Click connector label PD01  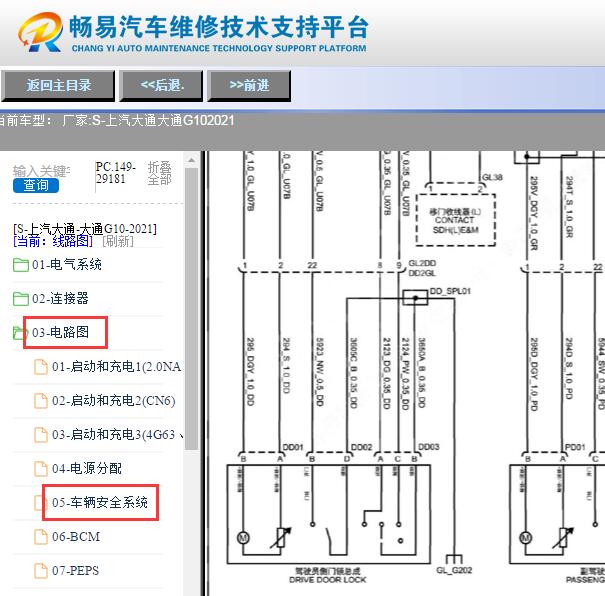pyautogui.click(x=575, y=447)
